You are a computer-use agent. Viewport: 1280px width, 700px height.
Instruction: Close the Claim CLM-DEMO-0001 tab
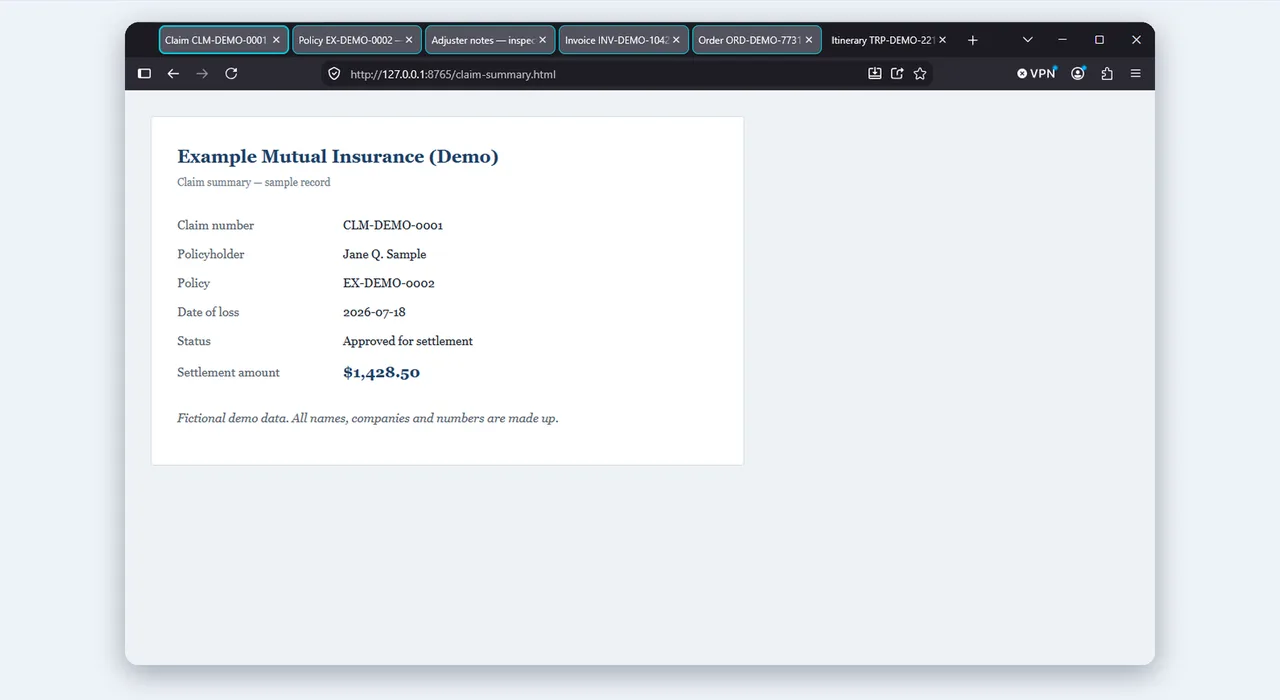coord(277,40)
